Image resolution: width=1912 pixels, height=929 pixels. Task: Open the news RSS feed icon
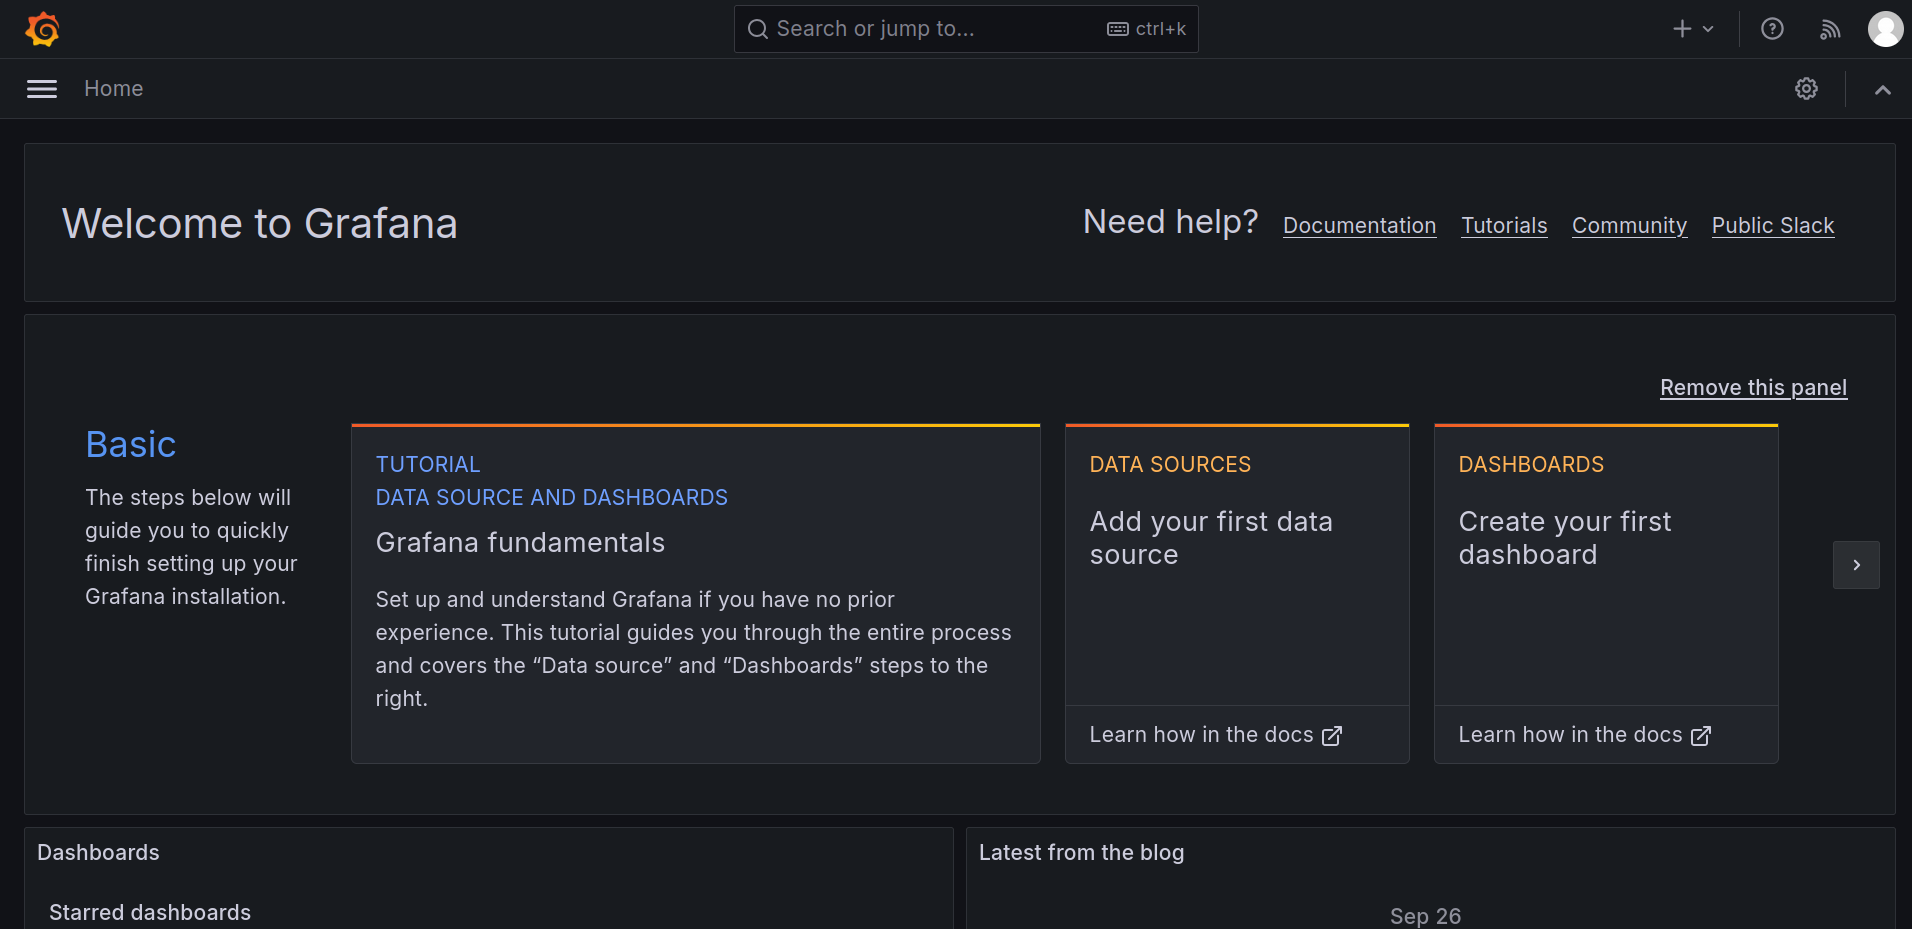tap(1830, 29)
